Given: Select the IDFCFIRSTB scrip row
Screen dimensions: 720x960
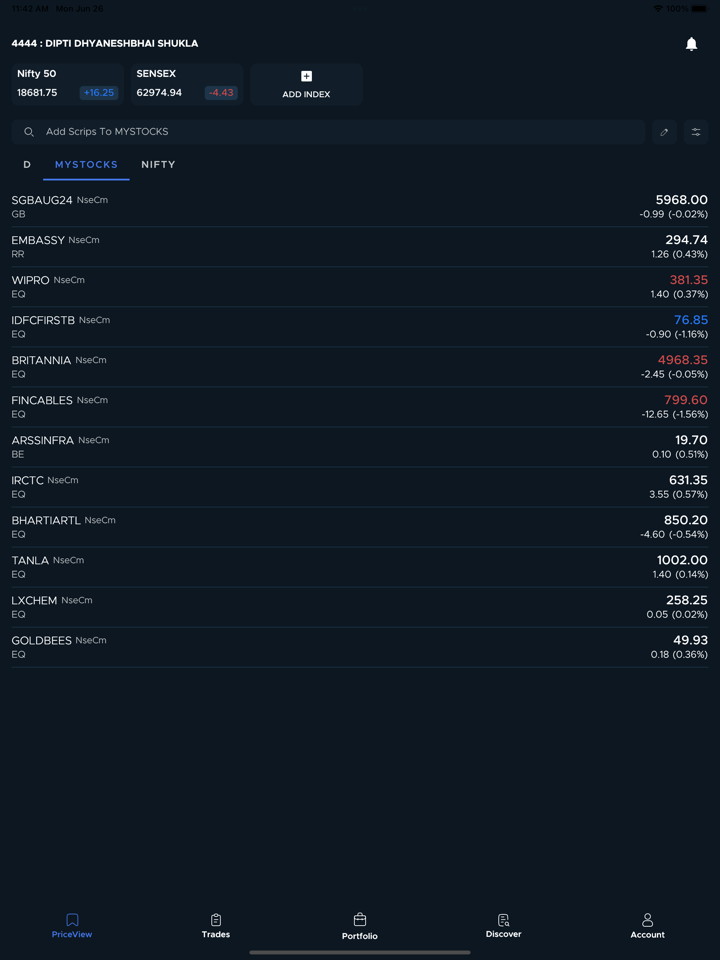Looking at the screenshot, I should pyautogui.click(x=360, y=327).
